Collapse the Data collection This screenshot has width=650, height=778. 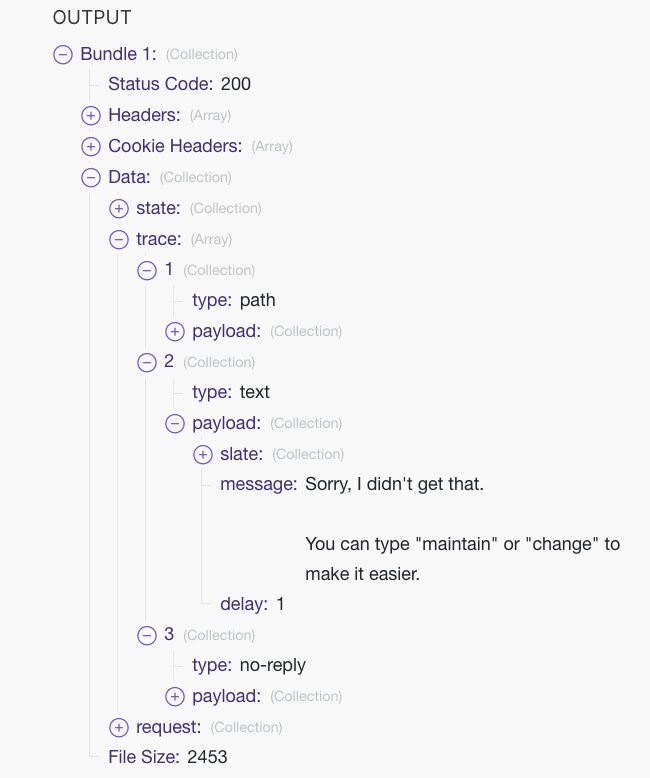(91, 178)
